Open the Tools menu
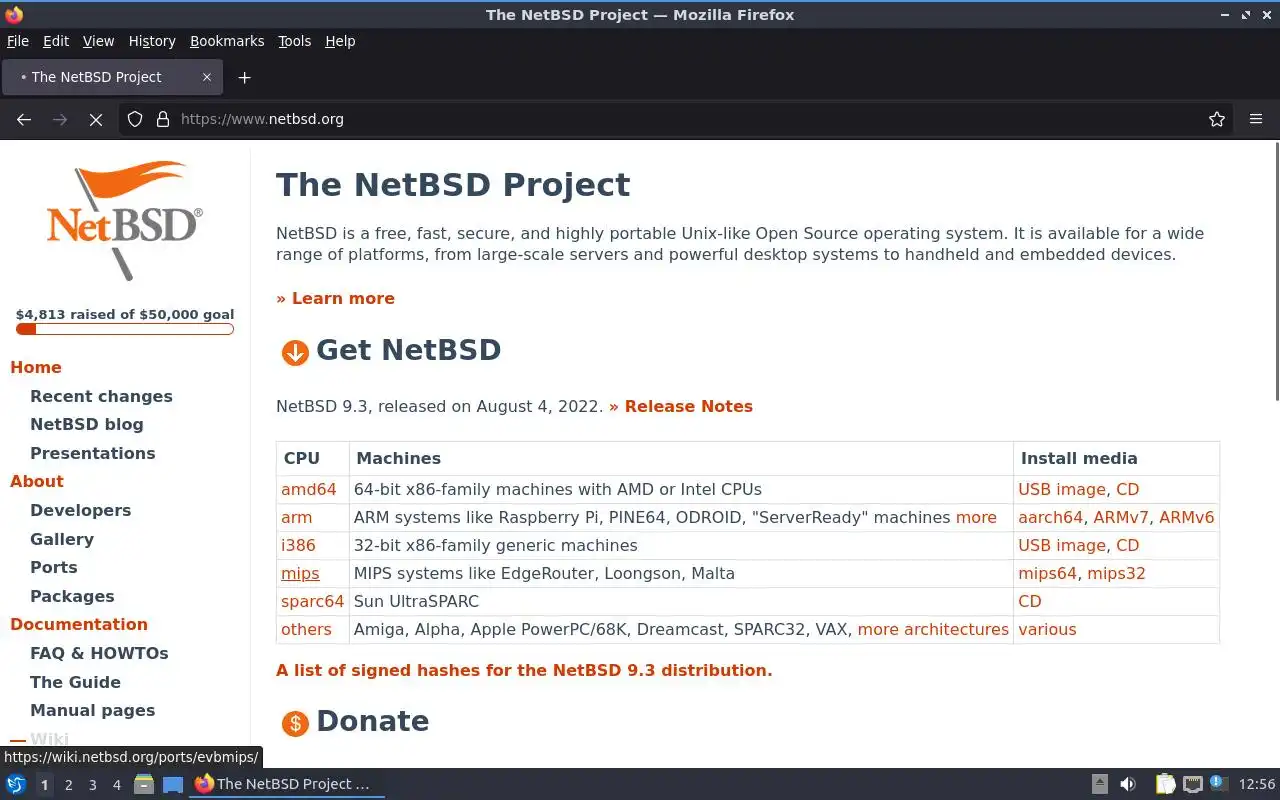Image resolution: width=1280 pixels, height=800 pixels. click(294, 41)
